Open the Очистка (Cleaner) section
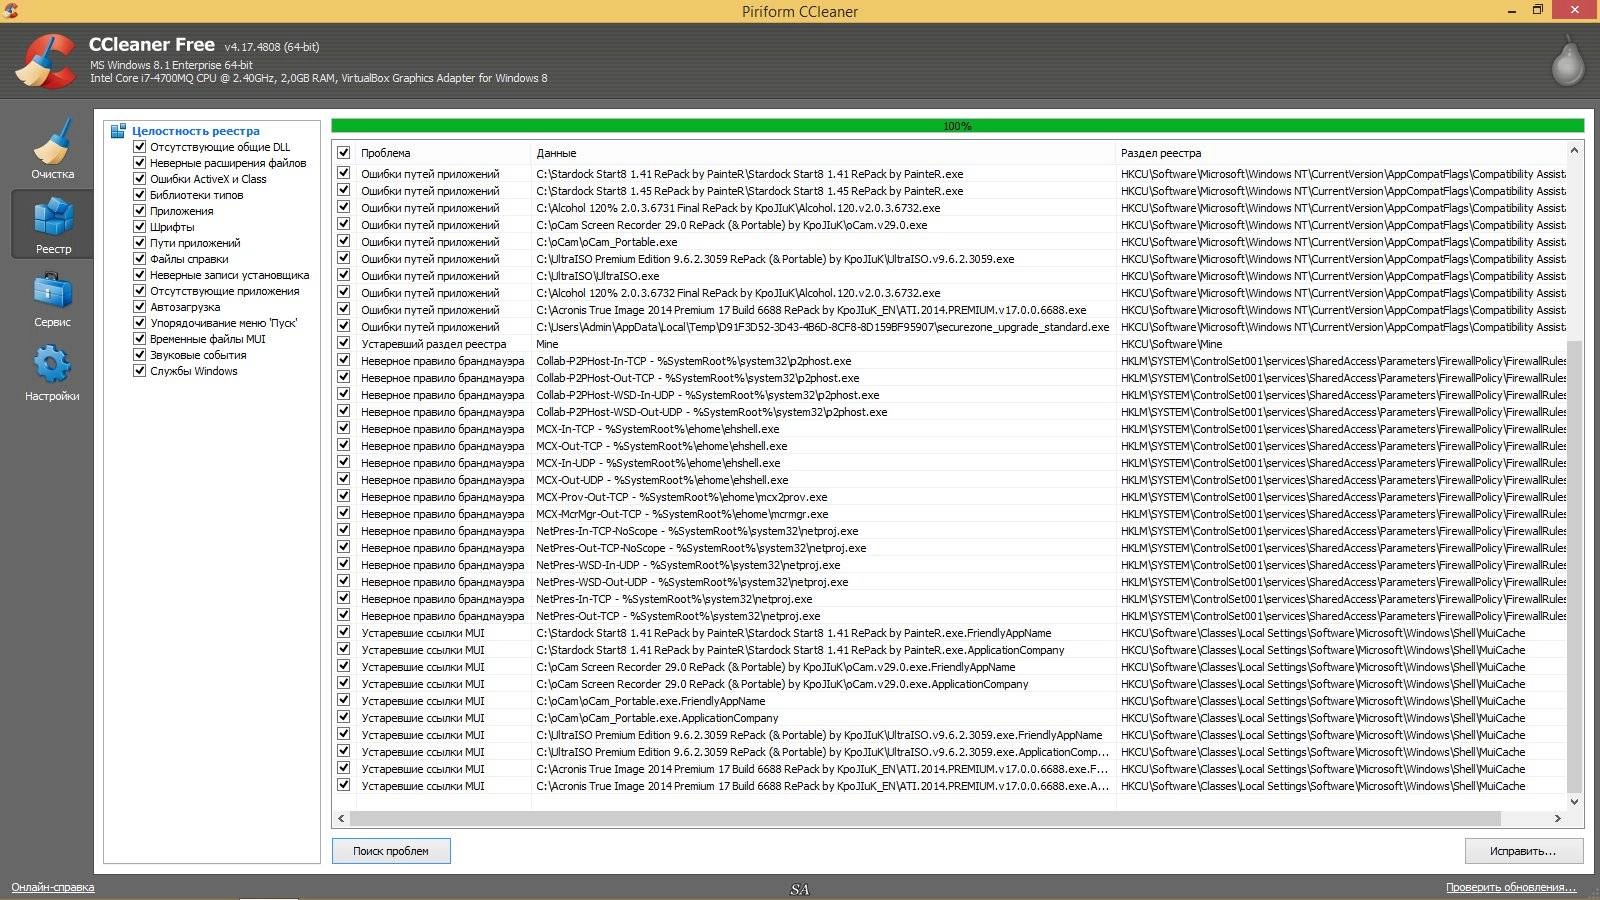 coord(52,148)
